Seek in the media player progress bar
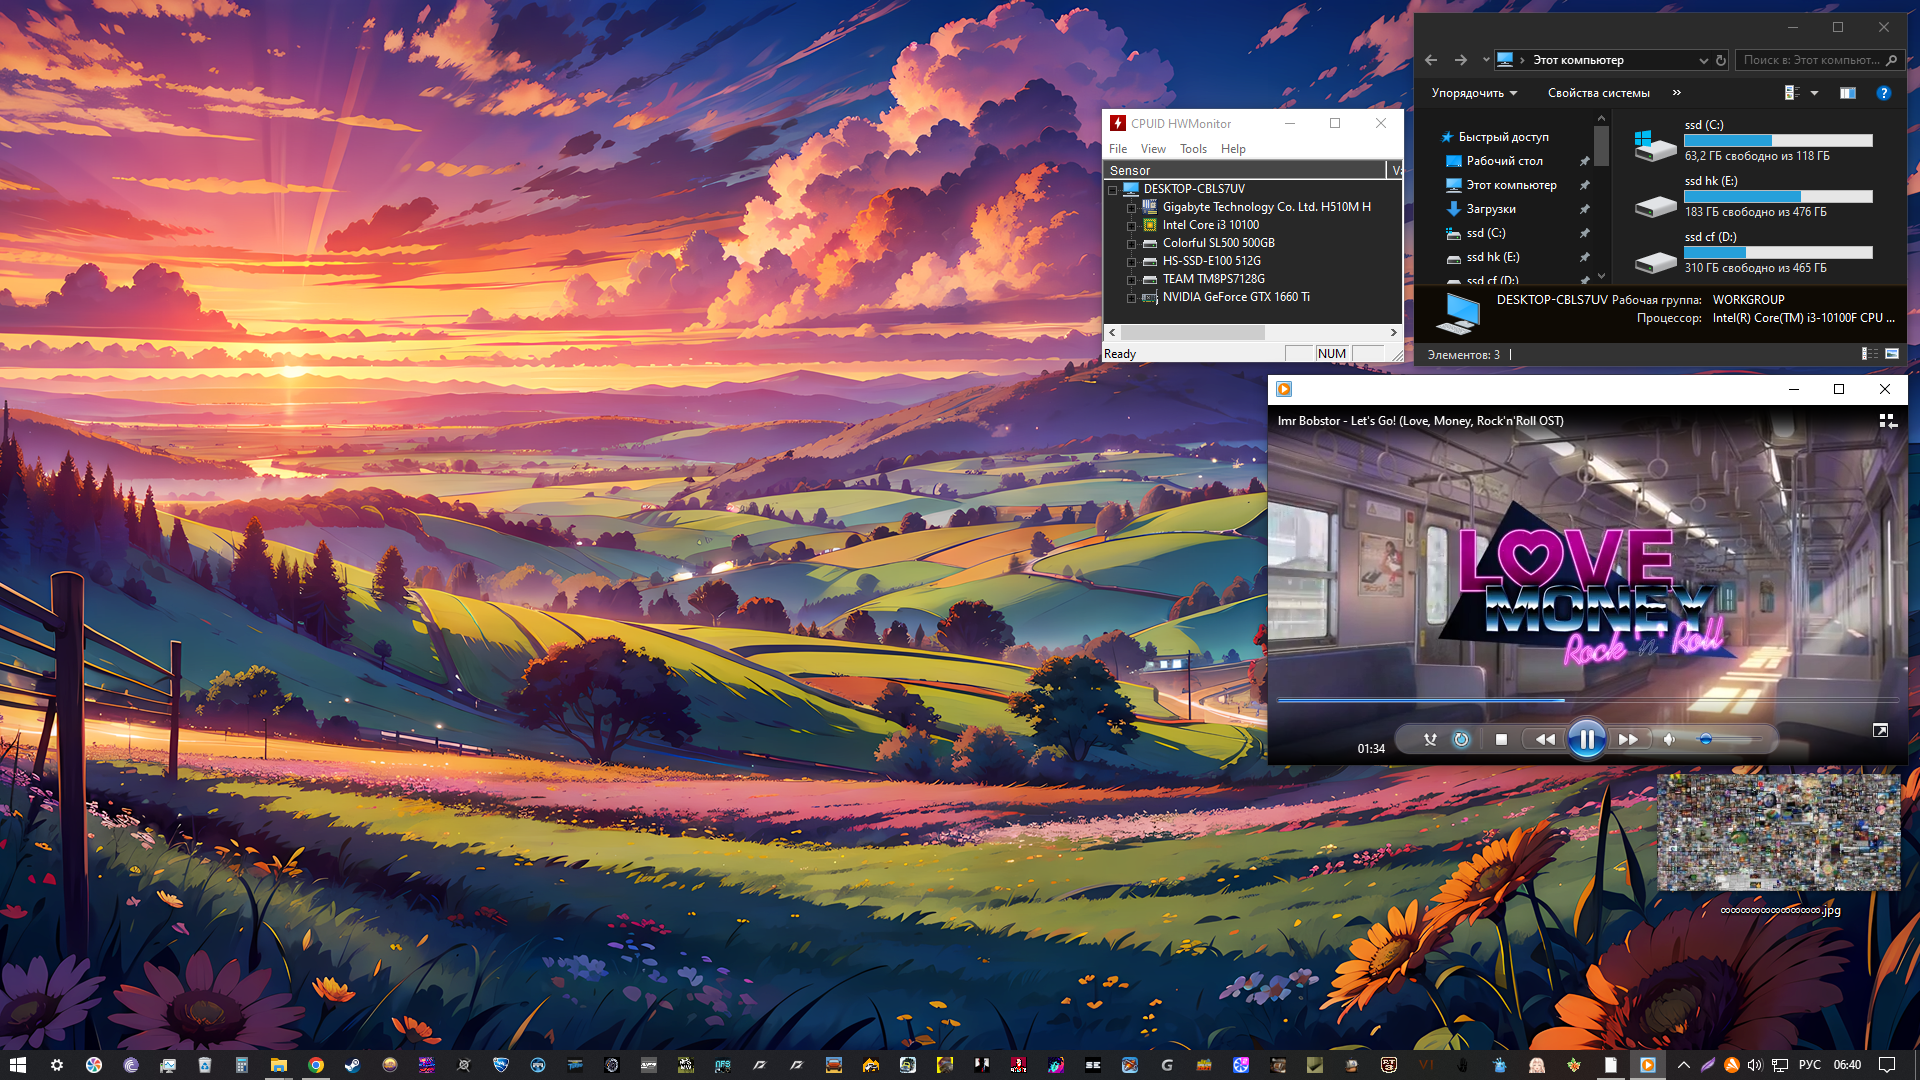 point(1587,700)
